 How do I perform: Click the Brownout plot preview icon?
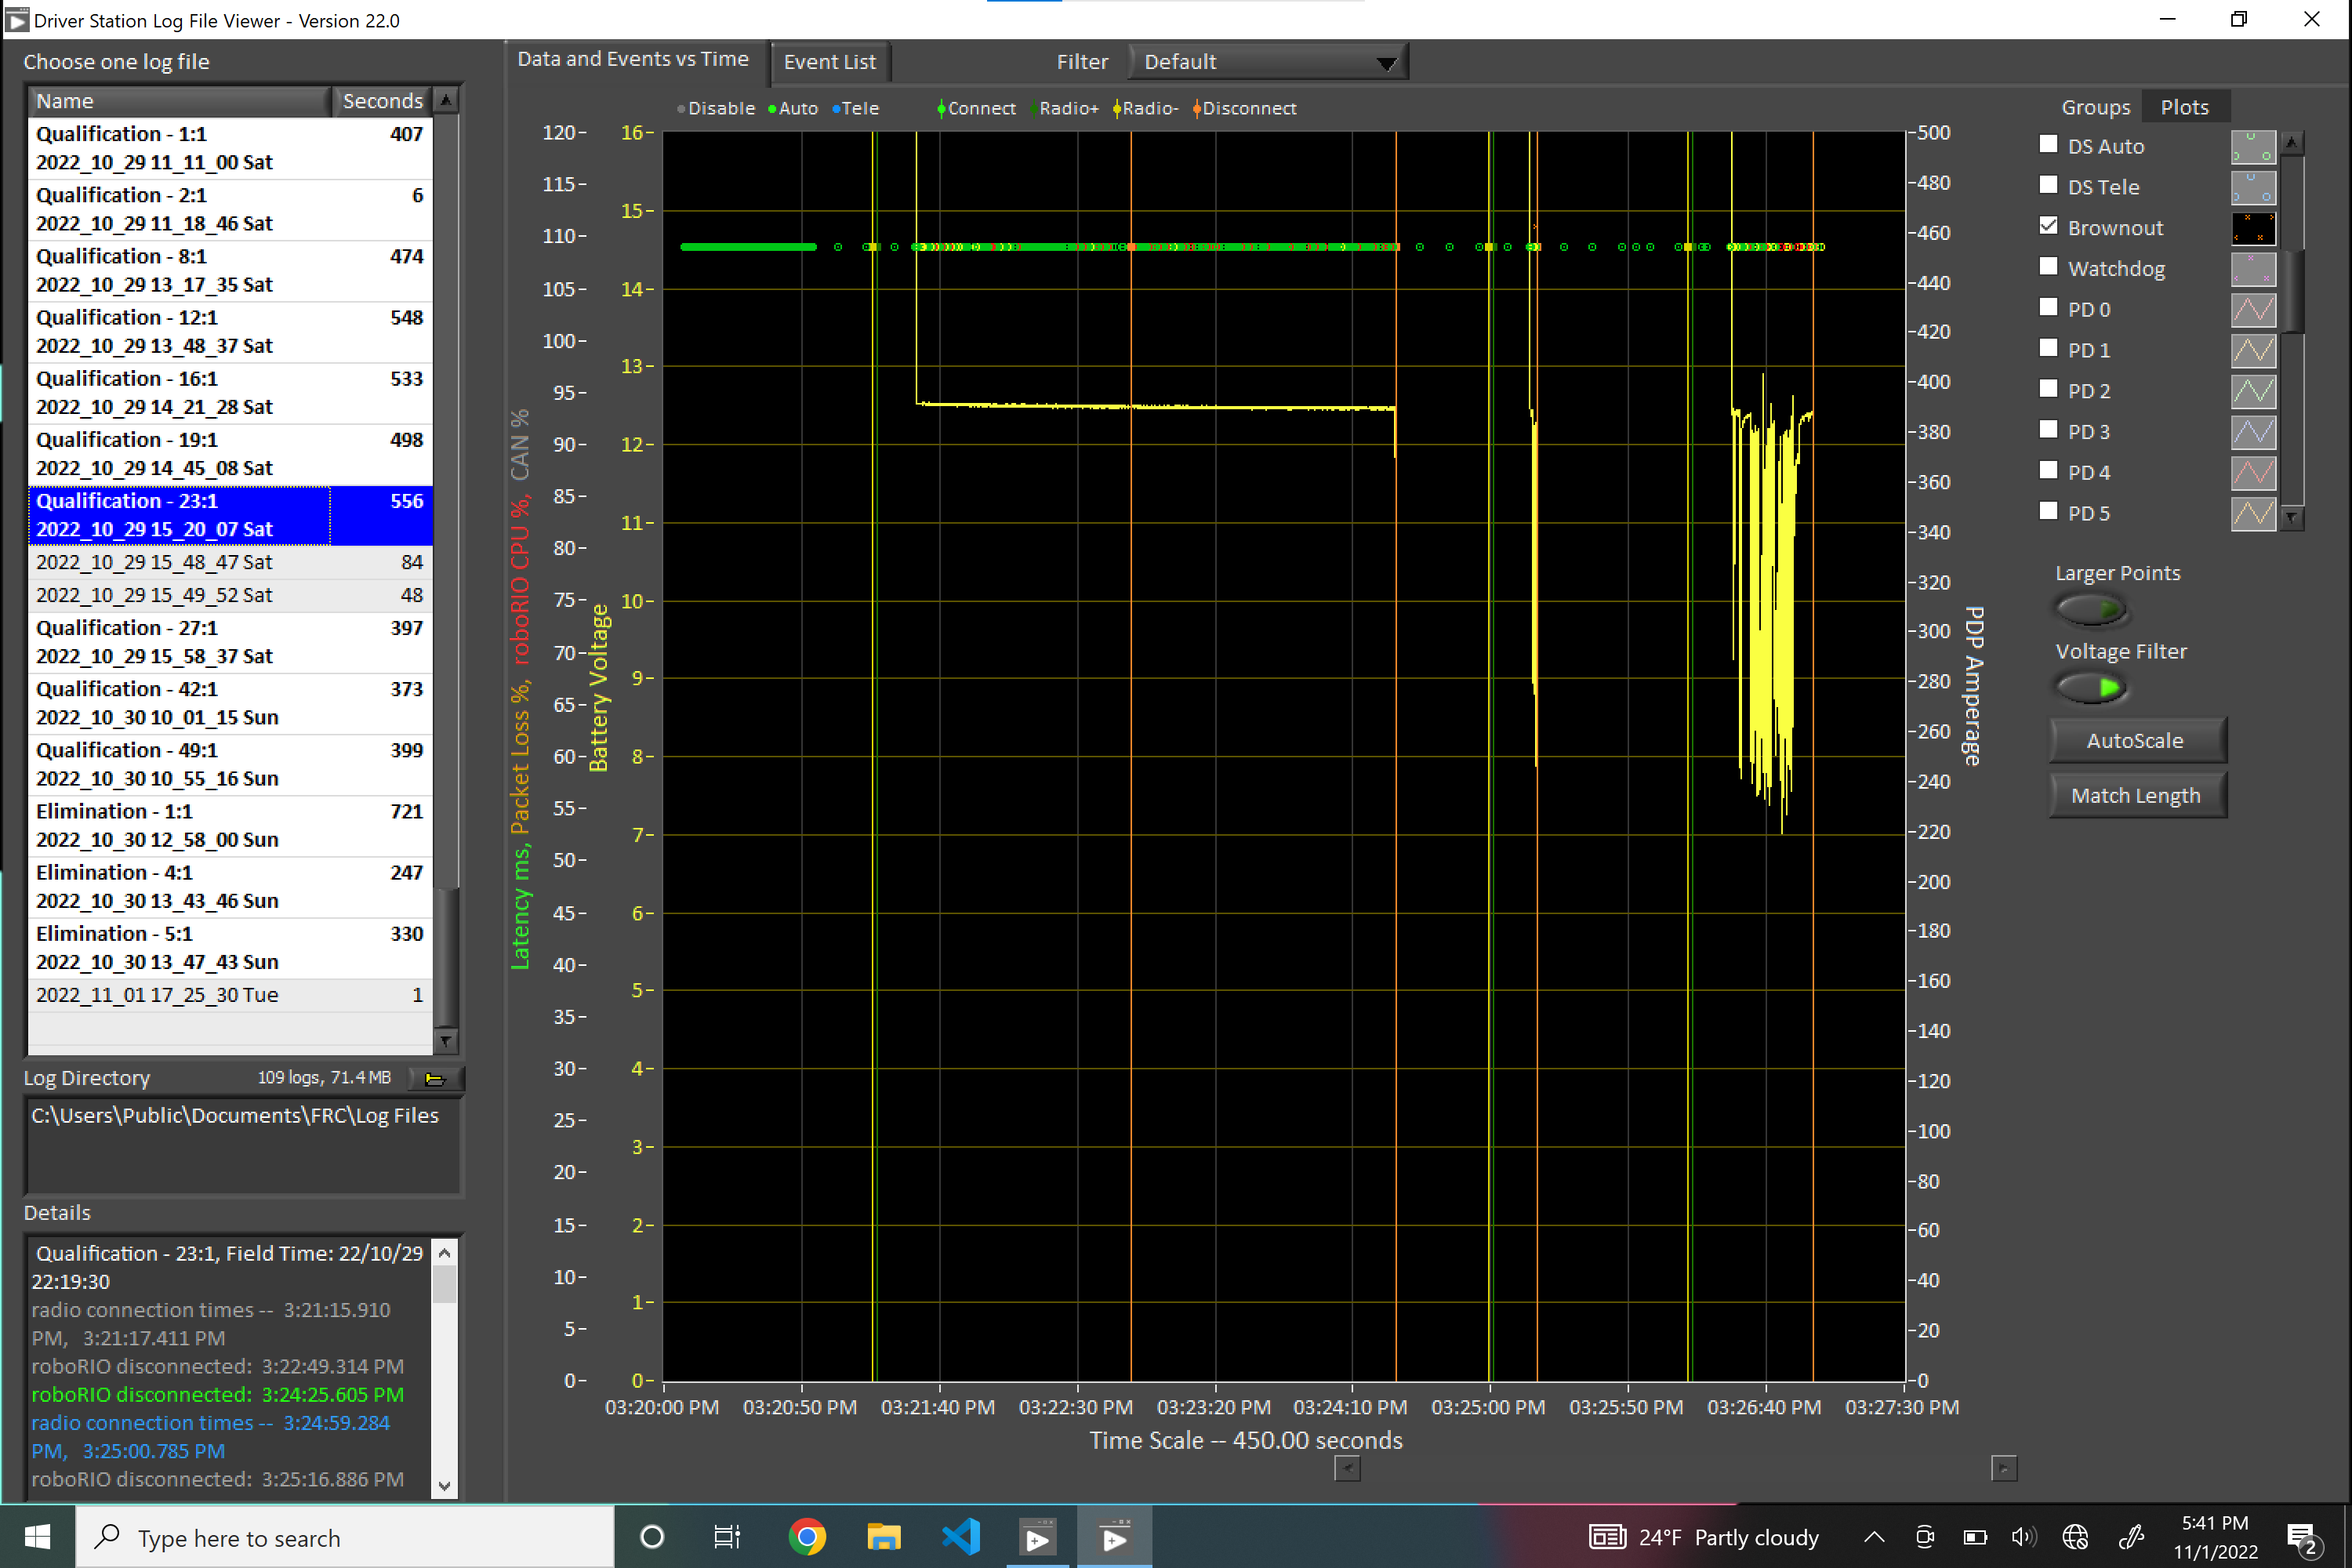tap(2253, 228)
